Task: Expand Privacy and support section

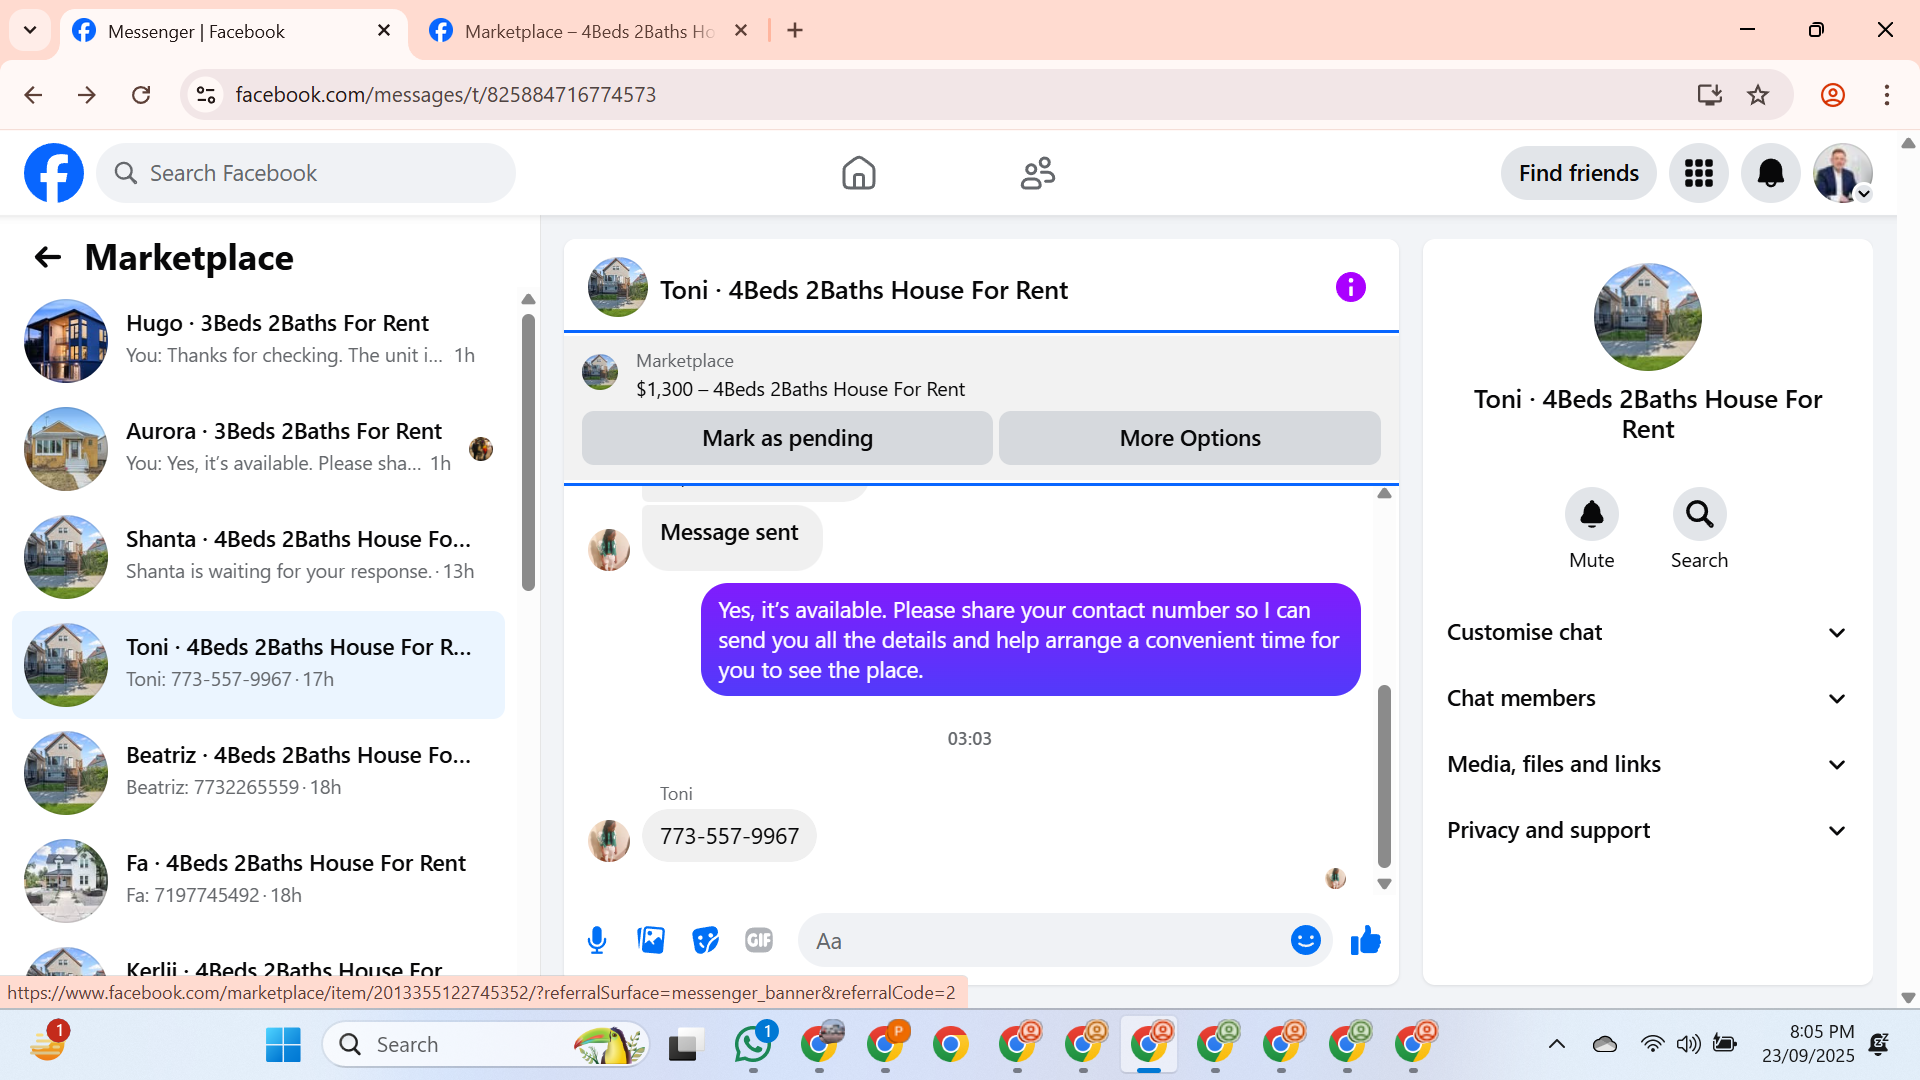Action: tap(1647, 831)
